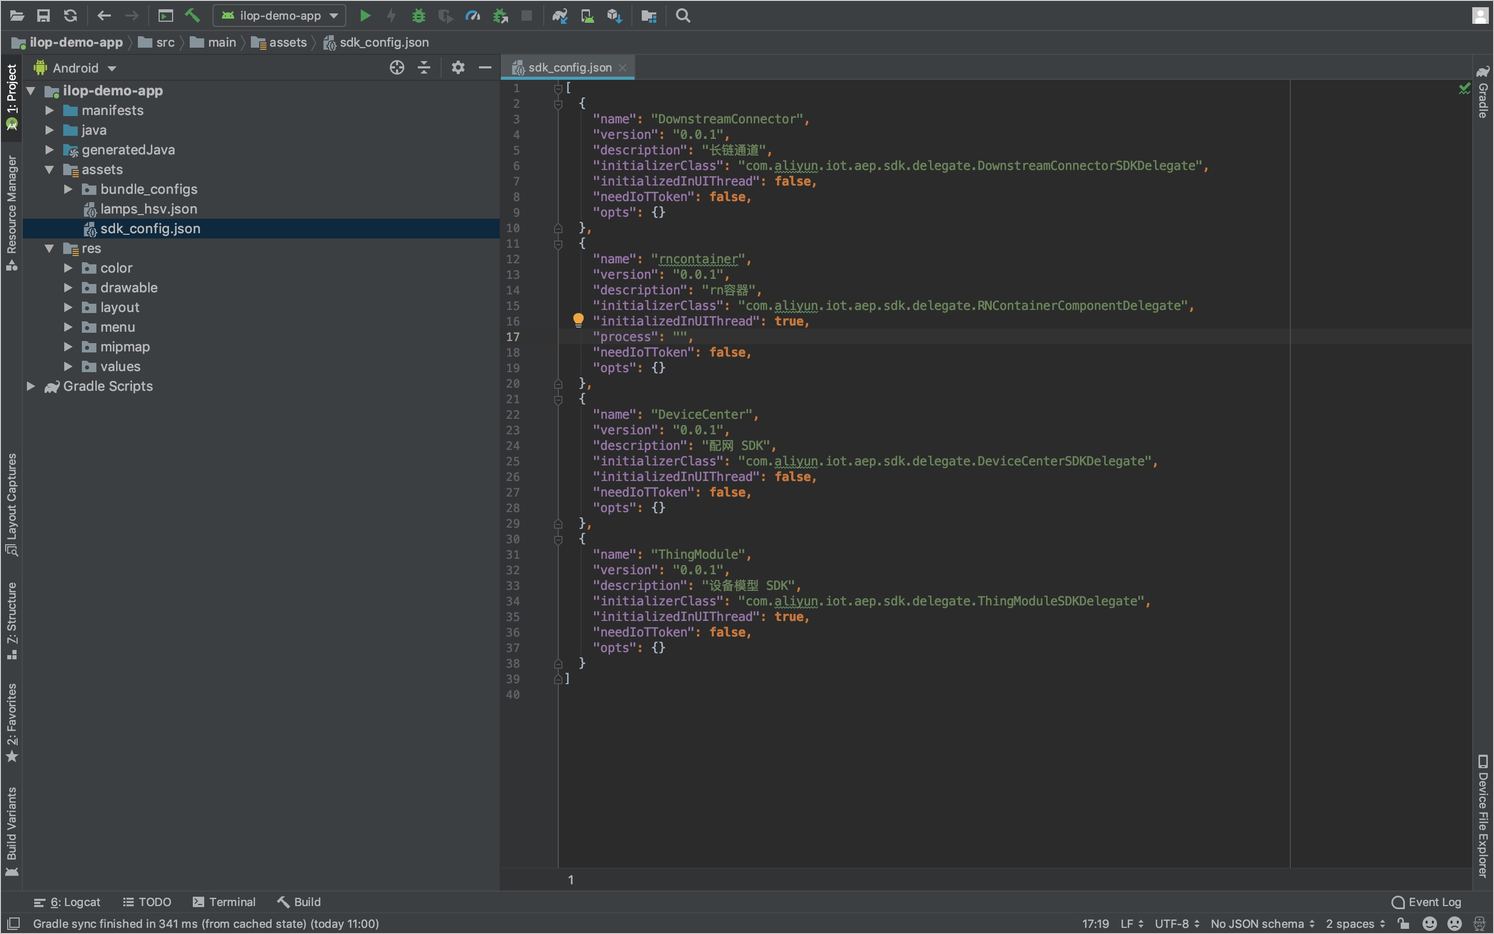Click the lightbulb intention icon at line 16
1494x934 pixels.
click(x=578, y=321)
